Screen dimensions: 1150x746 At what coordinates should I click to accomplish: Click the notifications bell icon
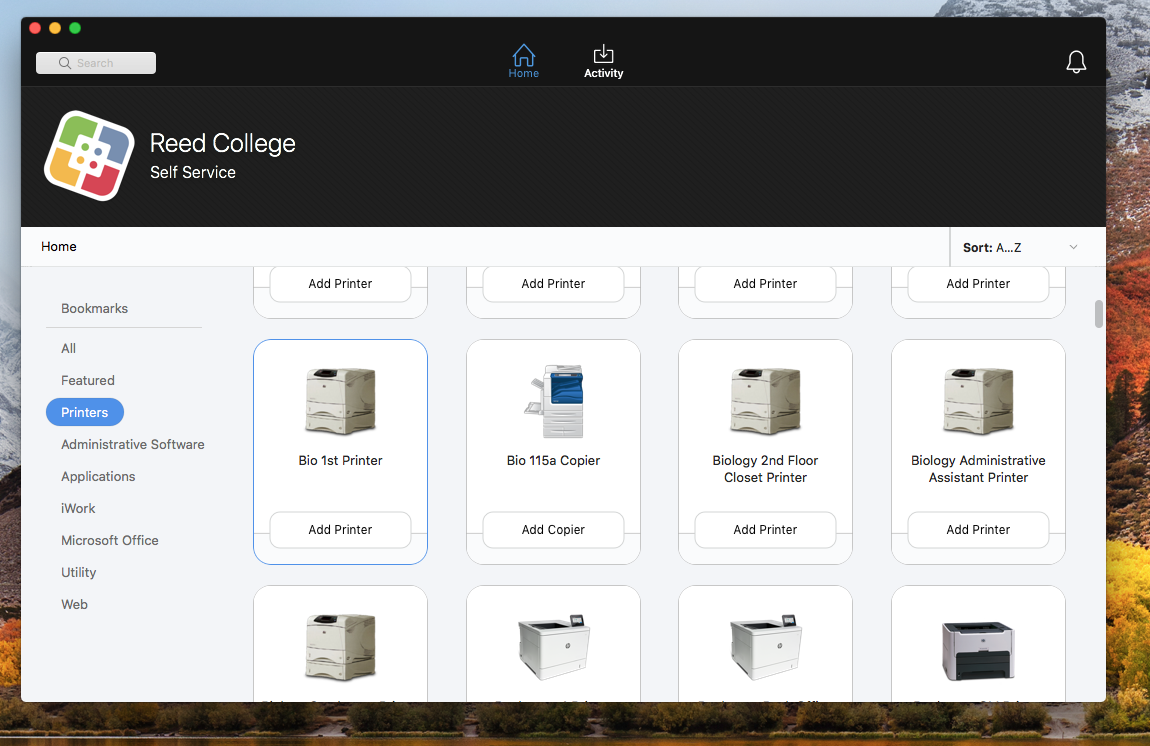[1076, 62]
